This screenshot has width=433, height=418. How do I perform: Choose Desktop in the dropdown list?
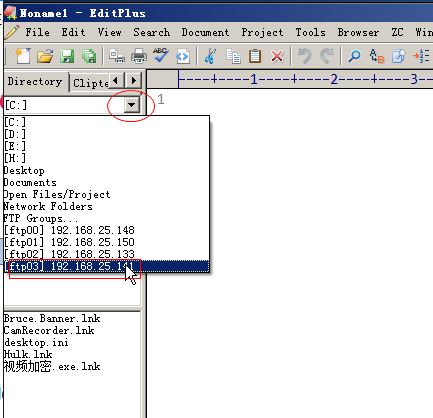click(x=107, y=170)
